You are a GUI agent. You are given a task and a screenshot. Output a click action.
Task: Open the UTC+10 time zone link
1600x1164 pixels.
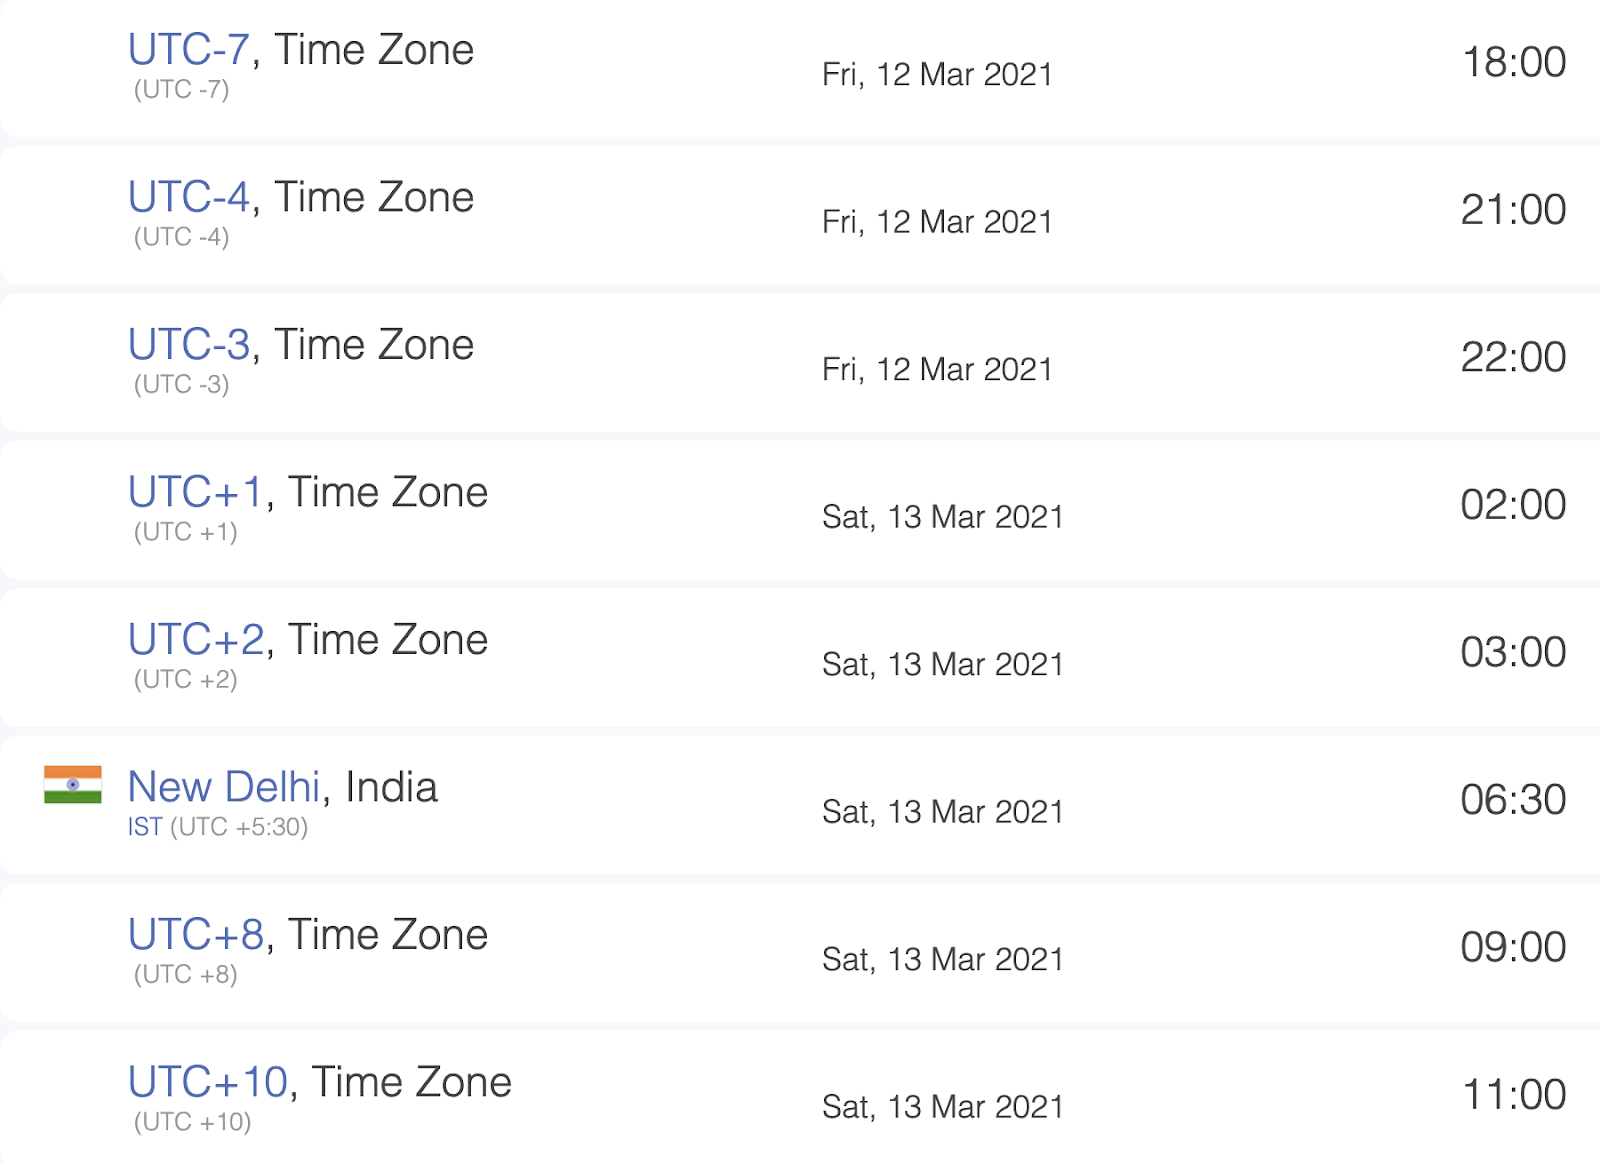208,1082
